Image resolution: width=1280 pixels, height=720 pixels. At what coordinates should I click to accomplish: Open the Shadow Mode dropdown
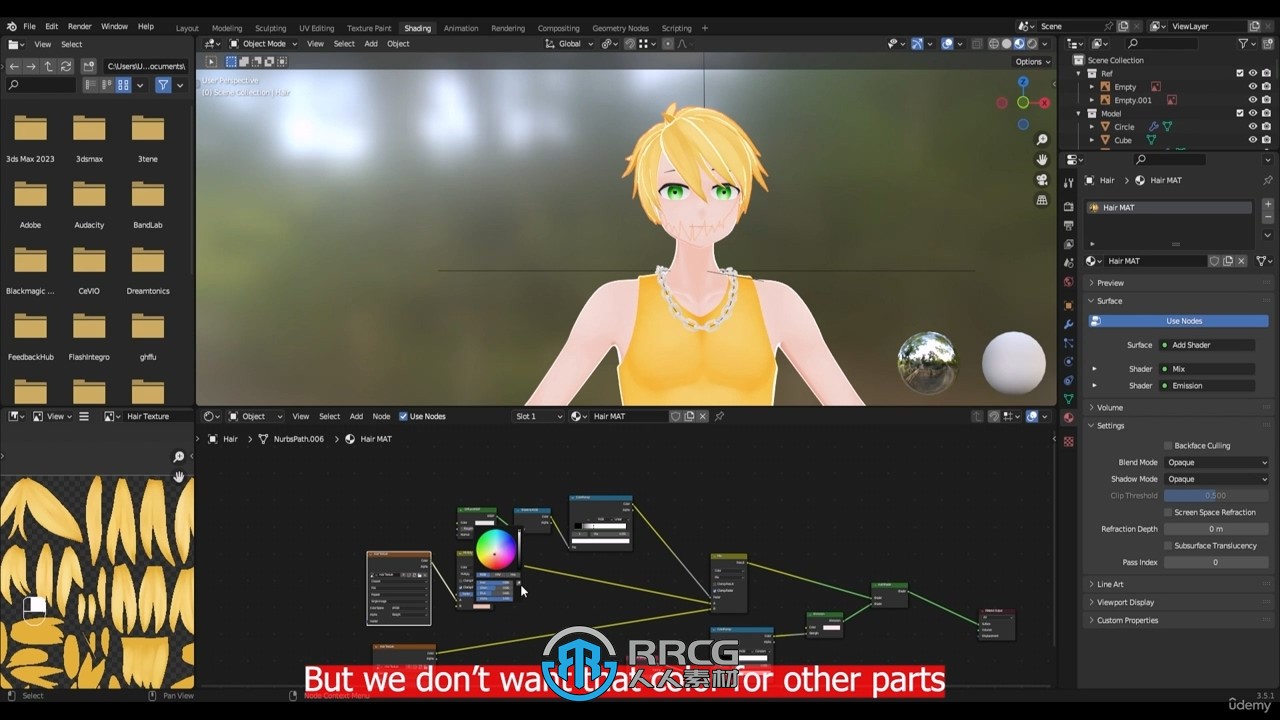pos(1216,479)
